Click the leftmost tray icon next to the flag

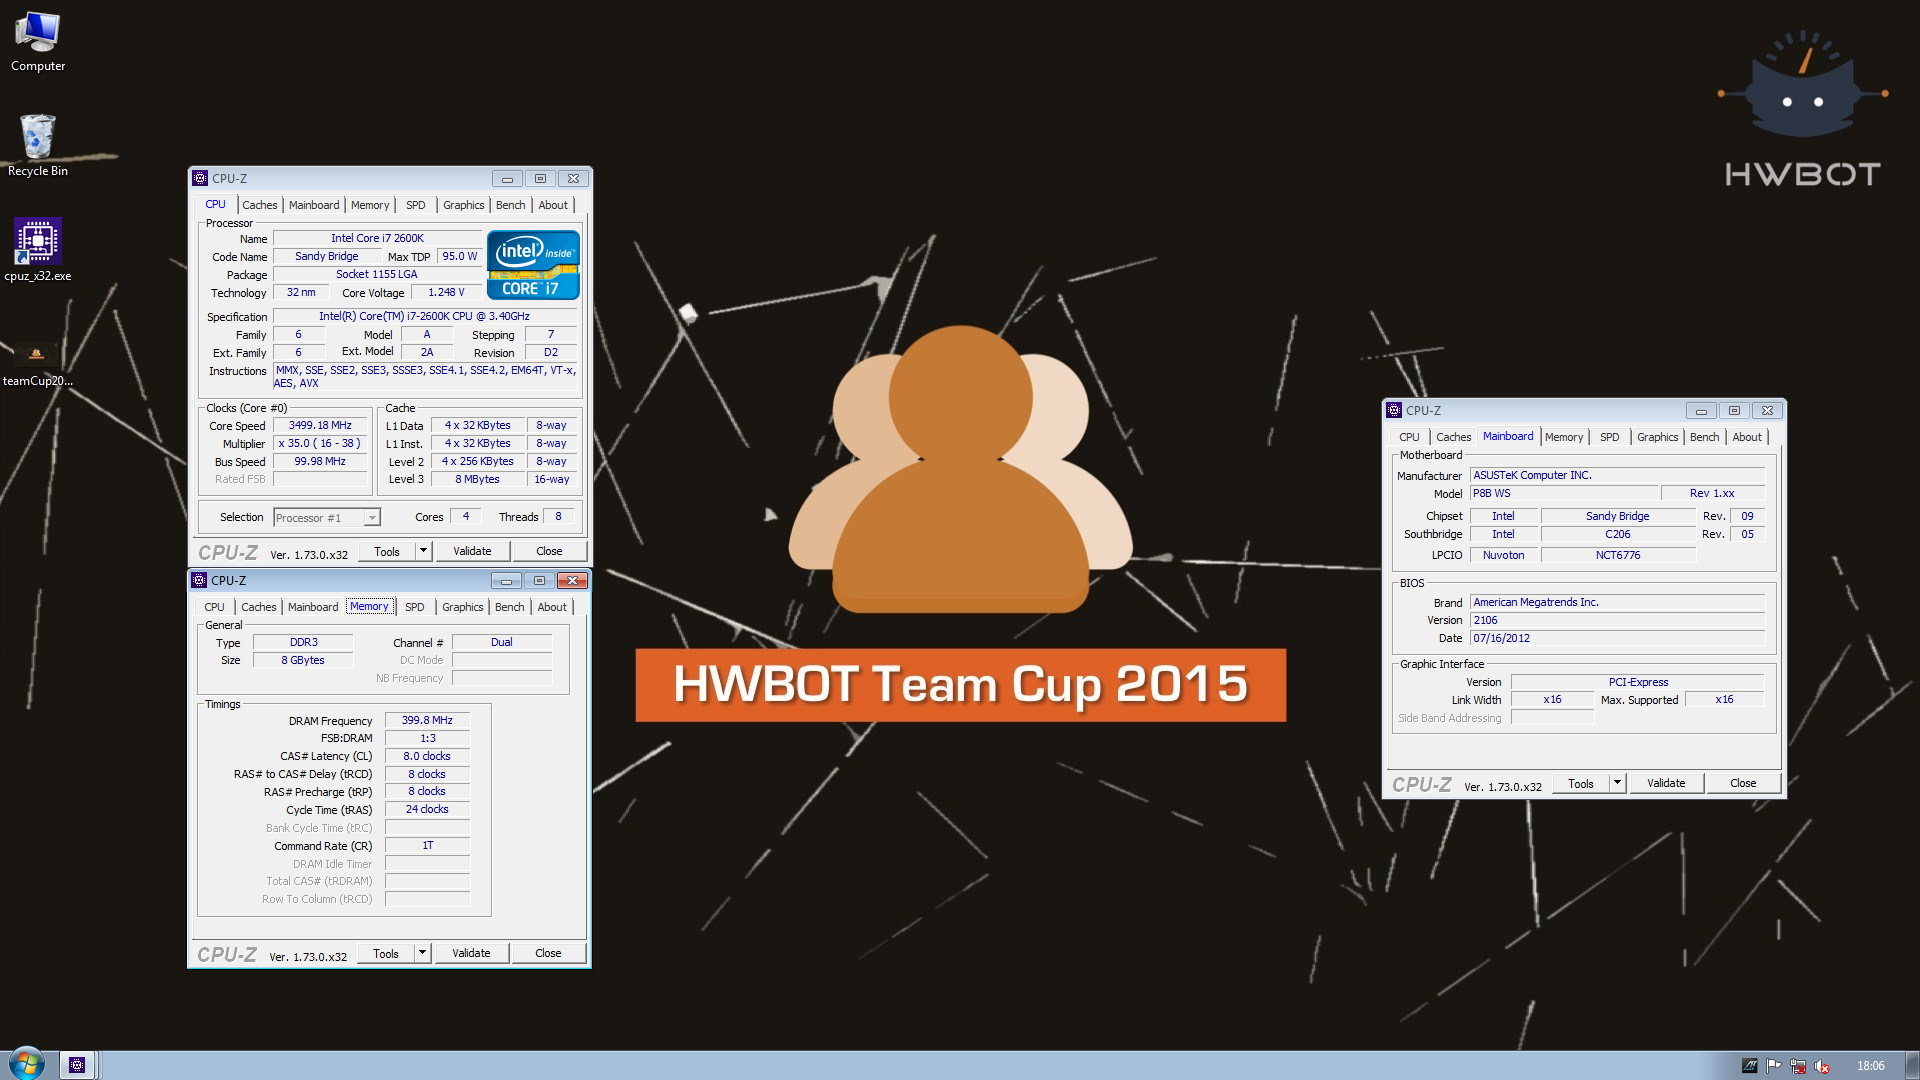click(x=1750, y=1066)
